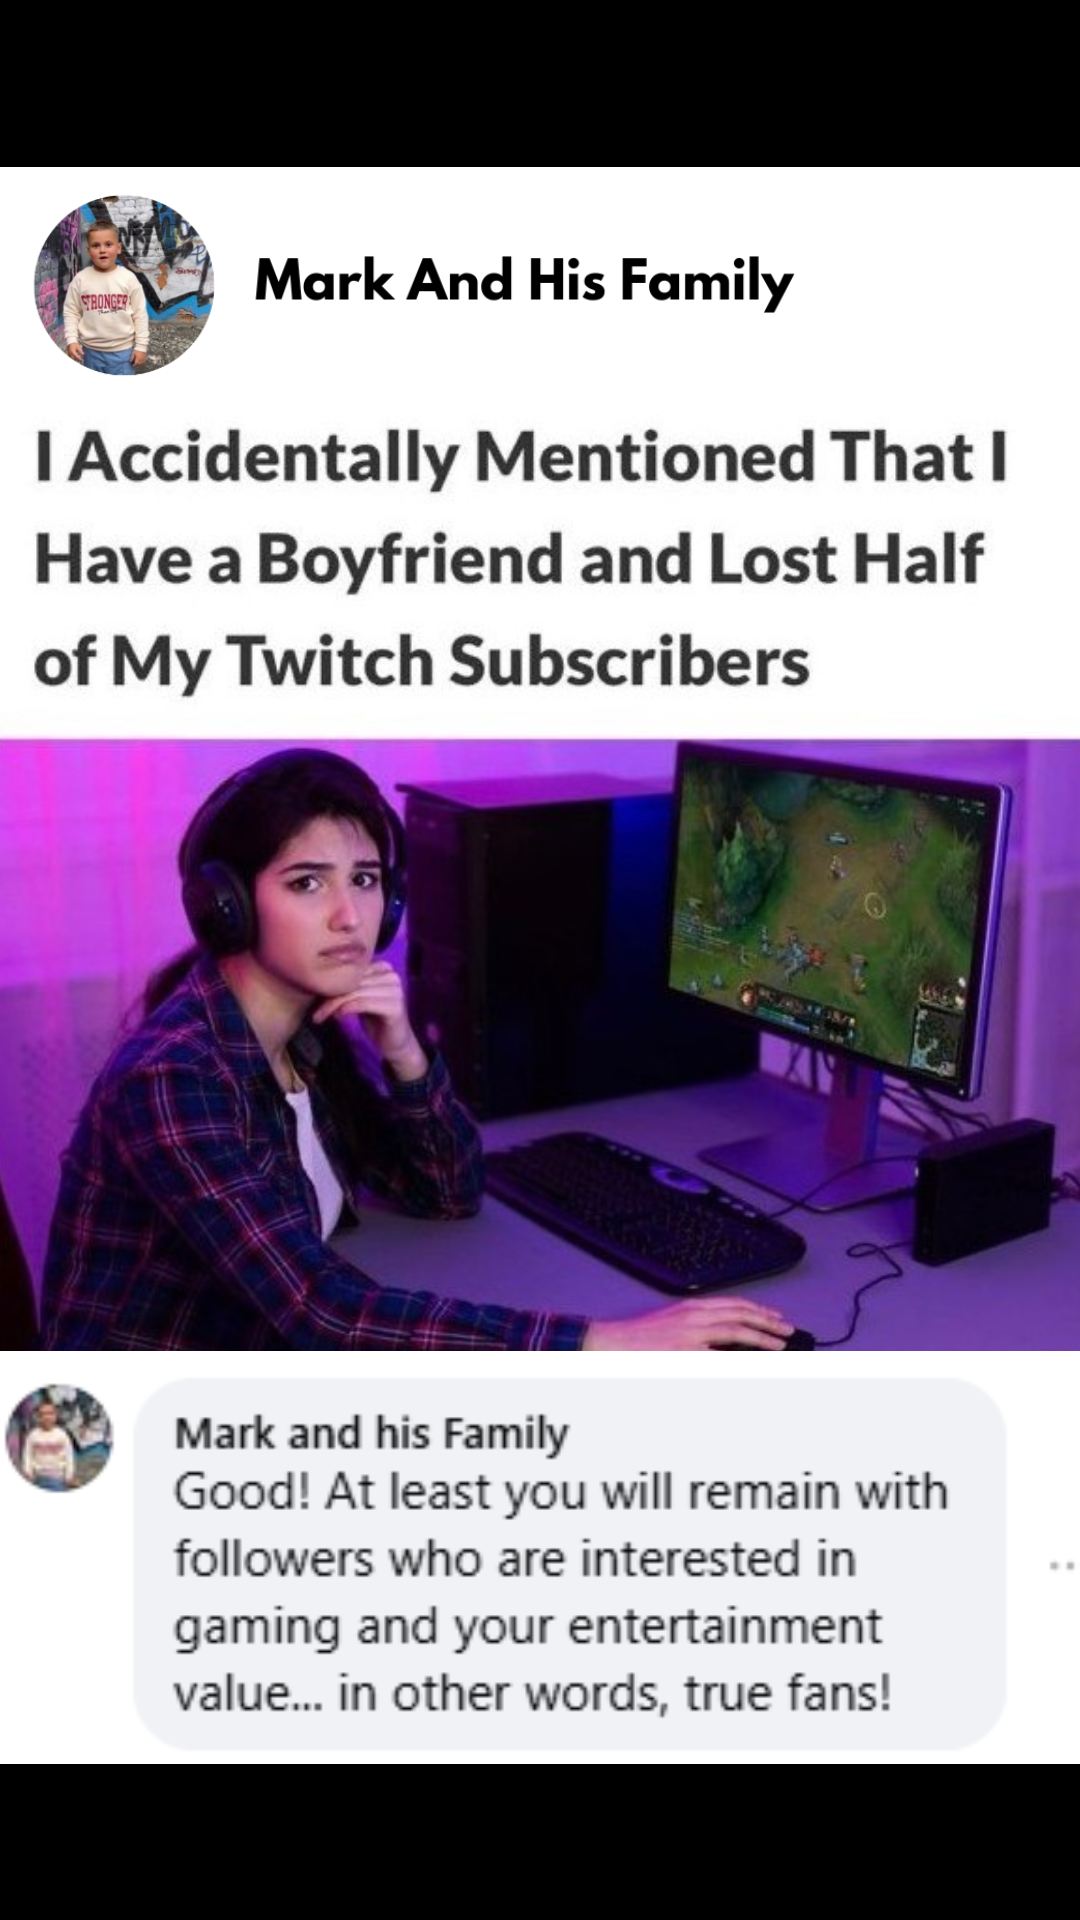Tap the black bar below the comment
This screenshot has width=1080, height=1920.
point(540,1841)
